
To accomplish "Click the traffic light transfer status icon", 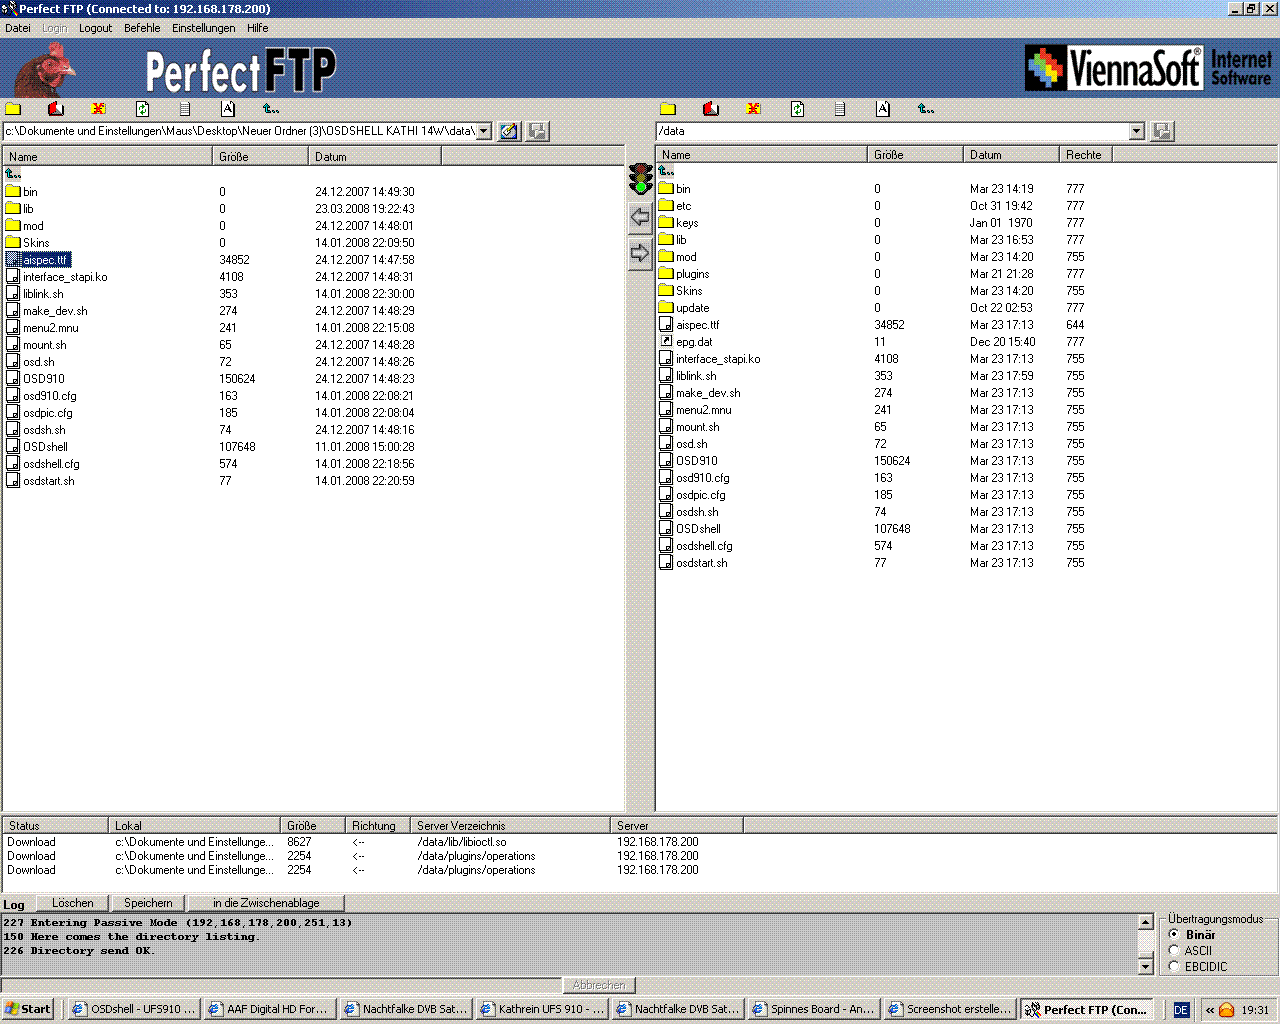I will point(640,179).
